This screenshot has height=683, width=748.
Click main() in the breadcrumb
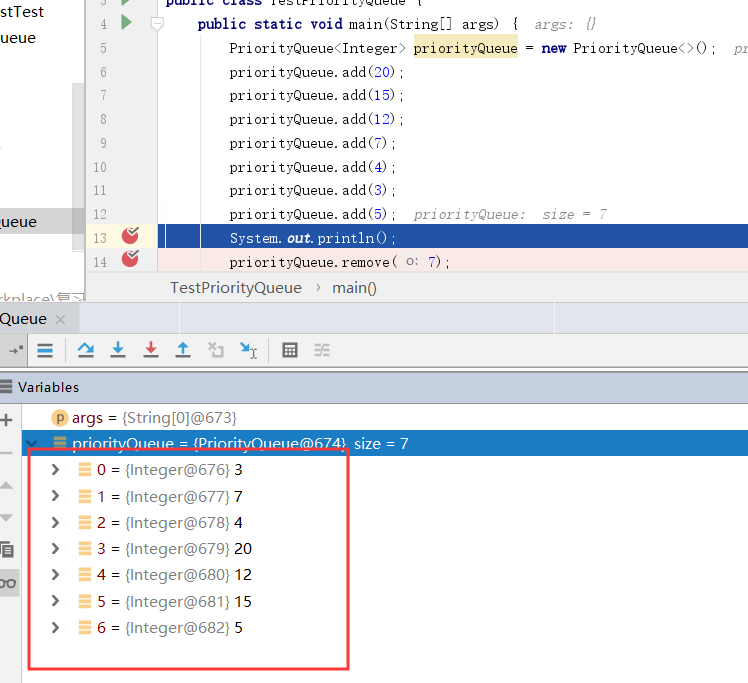354,288
